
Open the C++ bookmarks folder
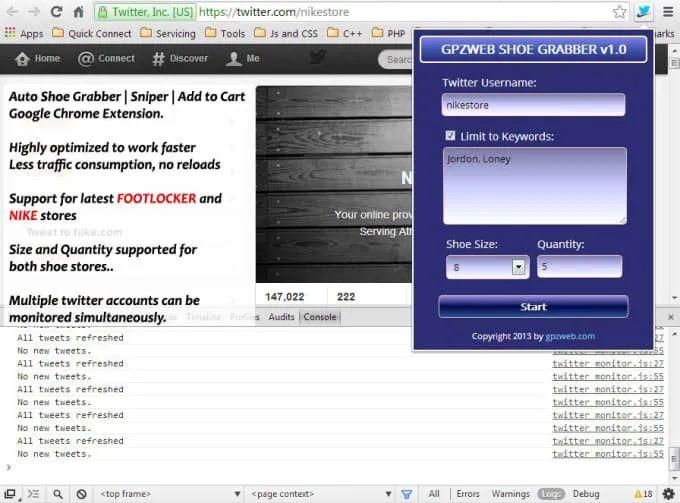coord(345,33)
